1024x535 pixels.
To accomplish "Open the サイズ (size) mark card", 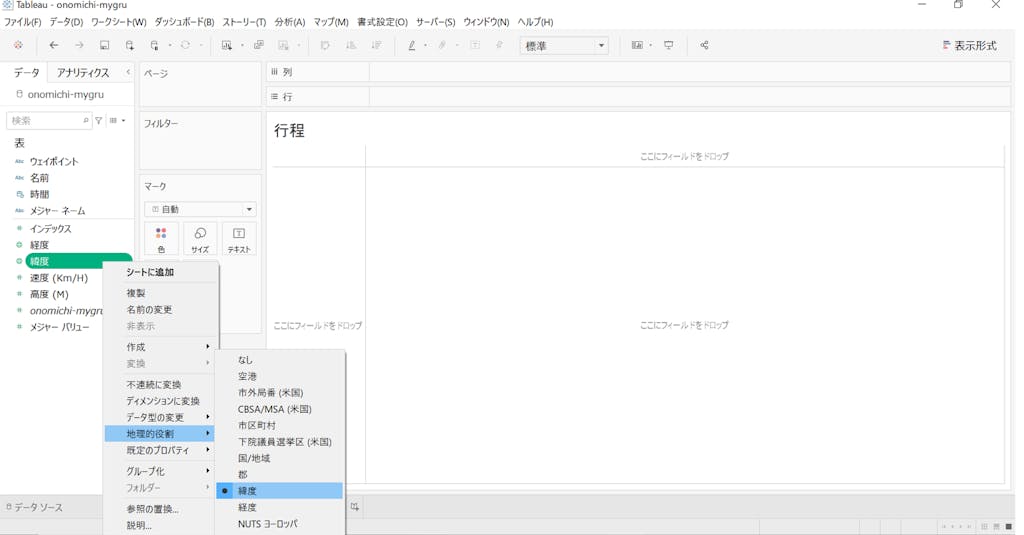I will [x=200, y=239].
